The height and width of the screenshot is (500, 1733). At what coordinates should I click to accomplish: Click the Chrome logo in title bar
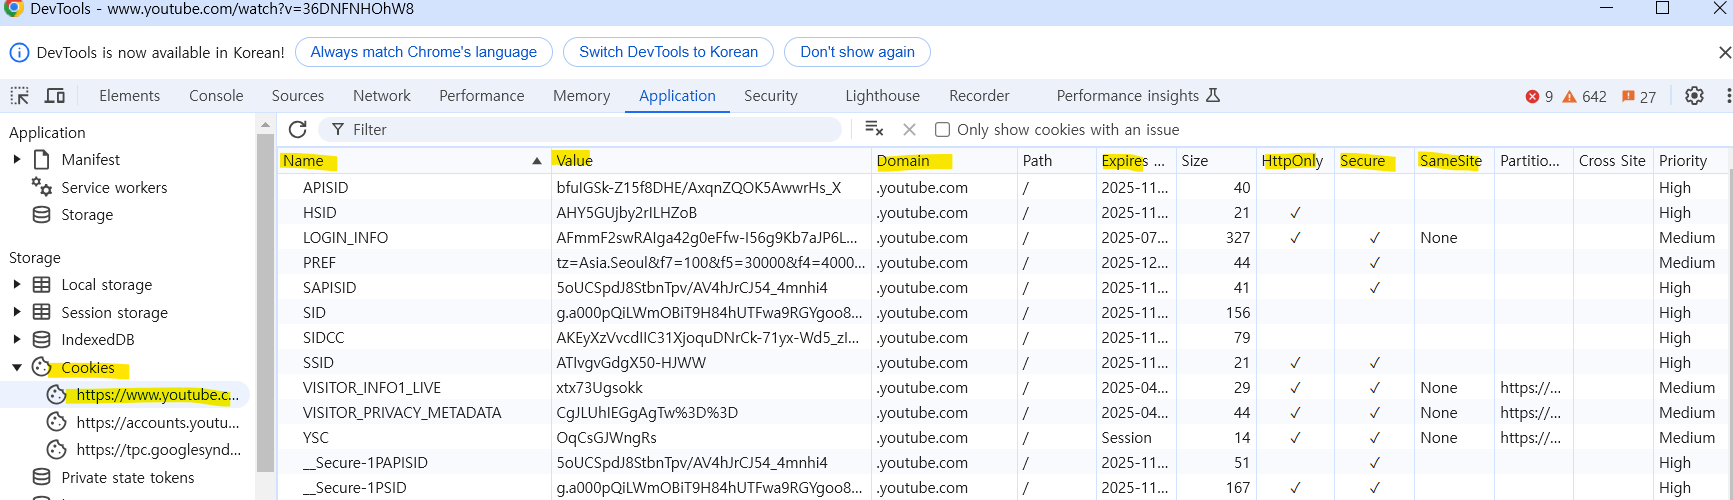(x=13, y=9)
